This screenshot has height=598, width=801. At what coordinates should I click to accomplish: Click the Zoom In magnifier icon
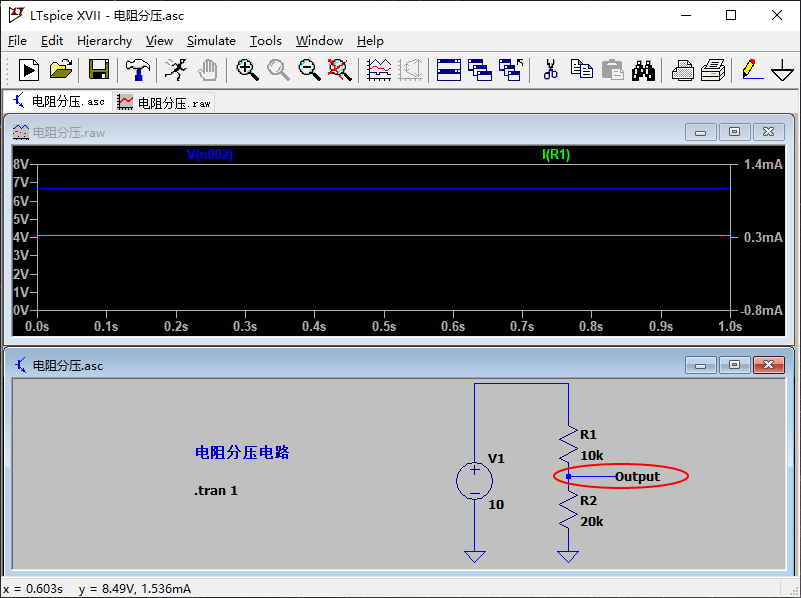[x=247, y=70]
